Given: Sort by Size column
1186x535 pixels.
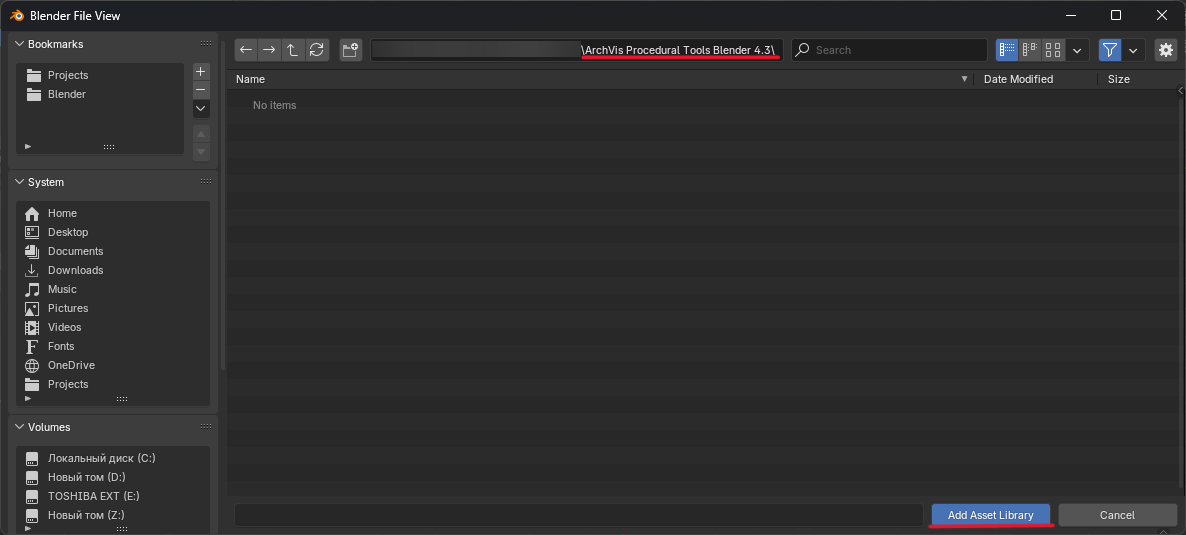Looking at the screenshot, I should pos(1119,79).
